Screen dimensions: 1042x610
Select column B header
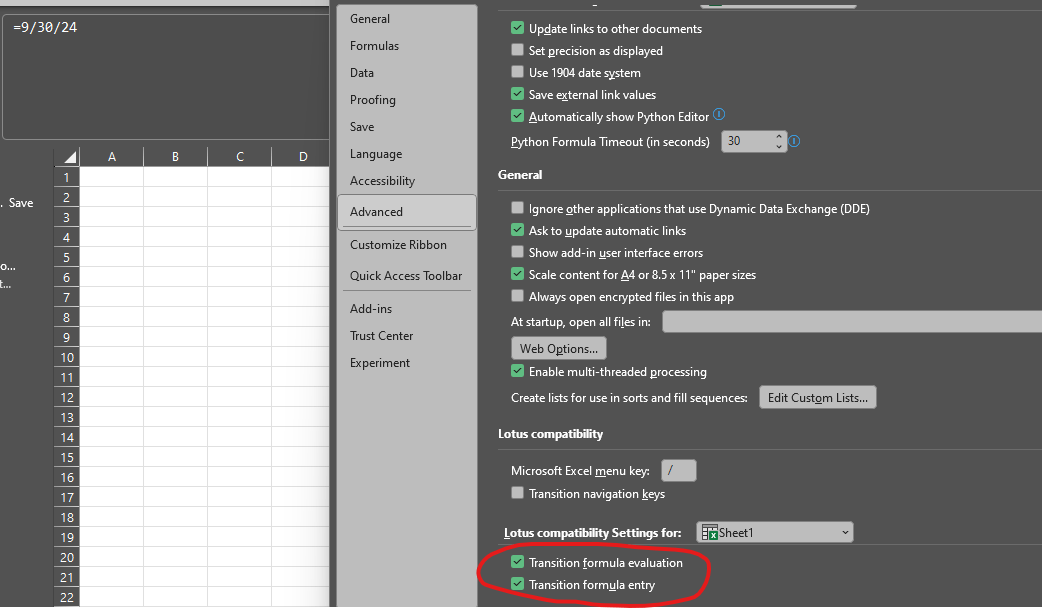(x=175, y=157)
